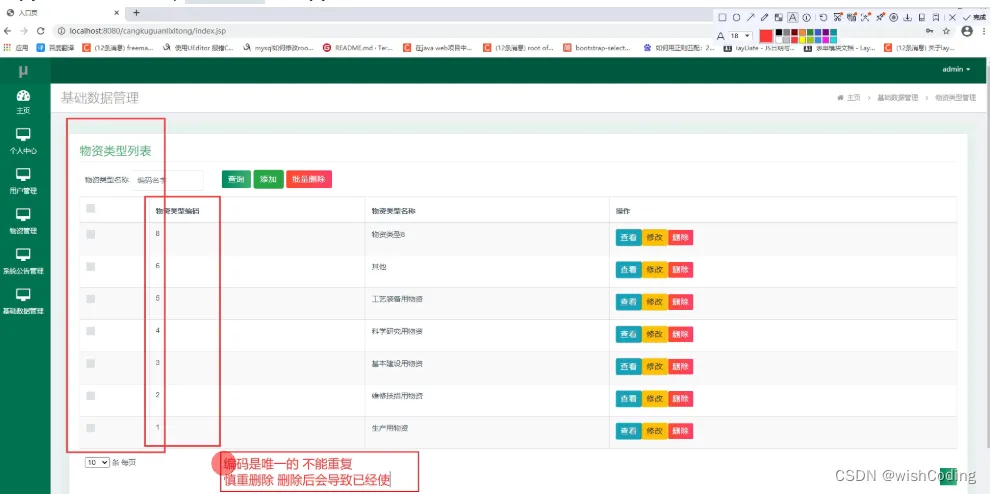Click the 基础数据管理 breadcrumb
991x494 pixels.
pyautogui.click(x=897, y=98)
